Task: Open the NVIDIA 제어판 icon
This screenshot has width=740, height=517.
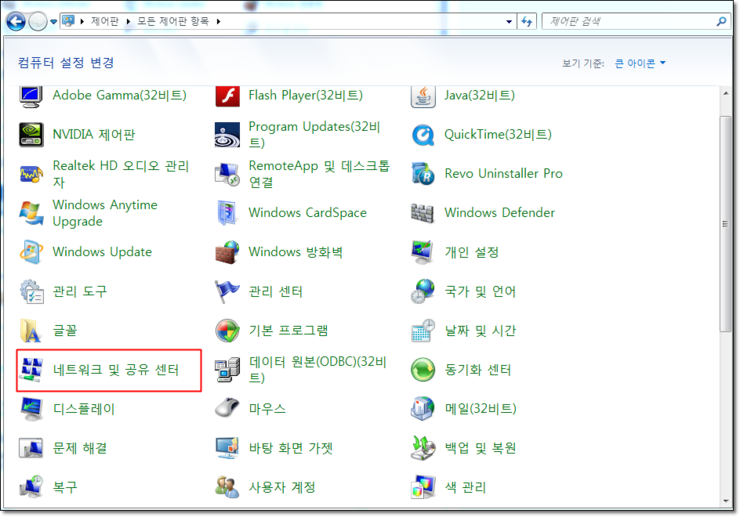Action: pos(32,135)
